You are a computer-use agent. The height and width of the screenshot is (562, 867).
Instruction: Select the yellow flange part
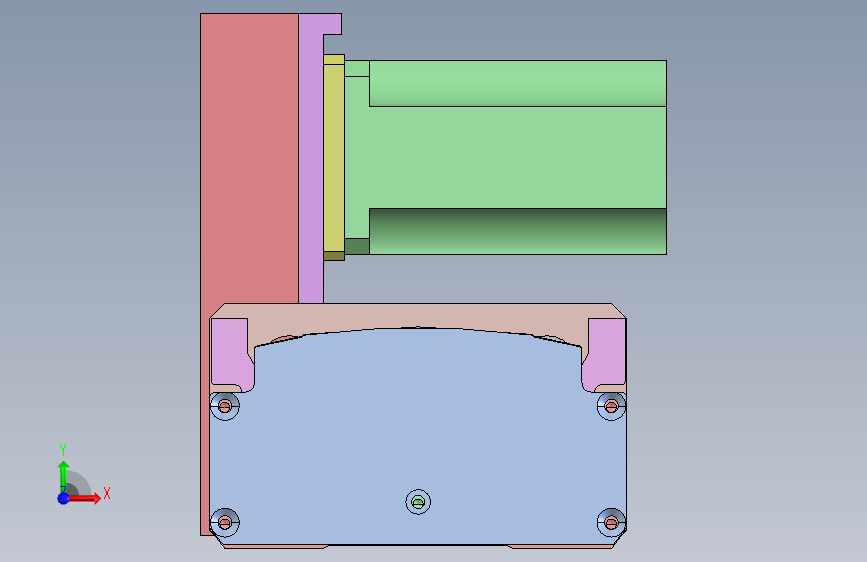click(334, 158)
